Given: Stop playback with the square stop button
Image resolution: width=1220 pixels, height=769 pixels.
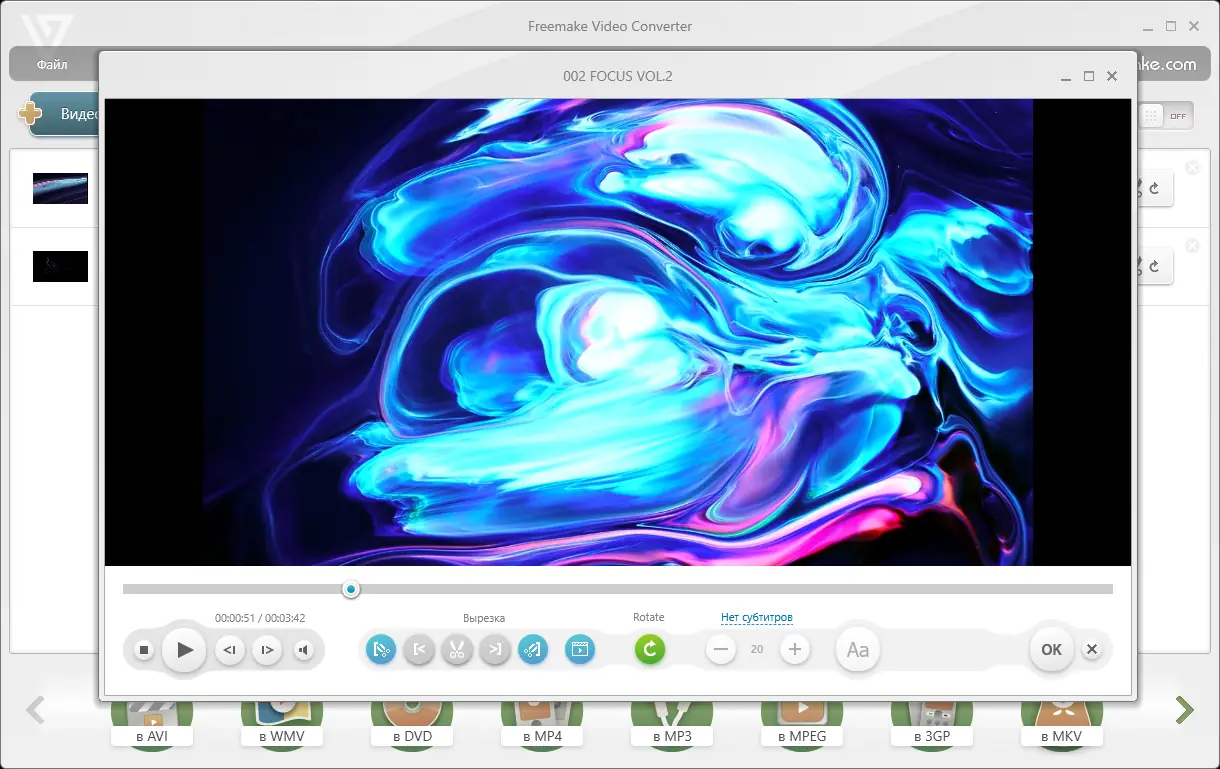Looking at the screenshot, I should (144, 650).
